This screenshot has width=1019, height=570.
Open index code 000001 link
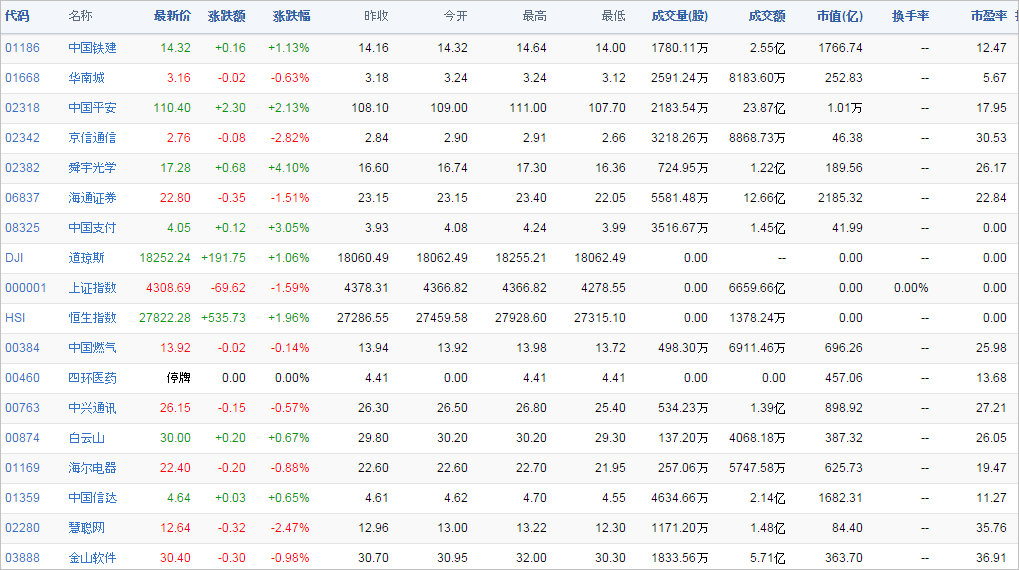click(25, 288)
